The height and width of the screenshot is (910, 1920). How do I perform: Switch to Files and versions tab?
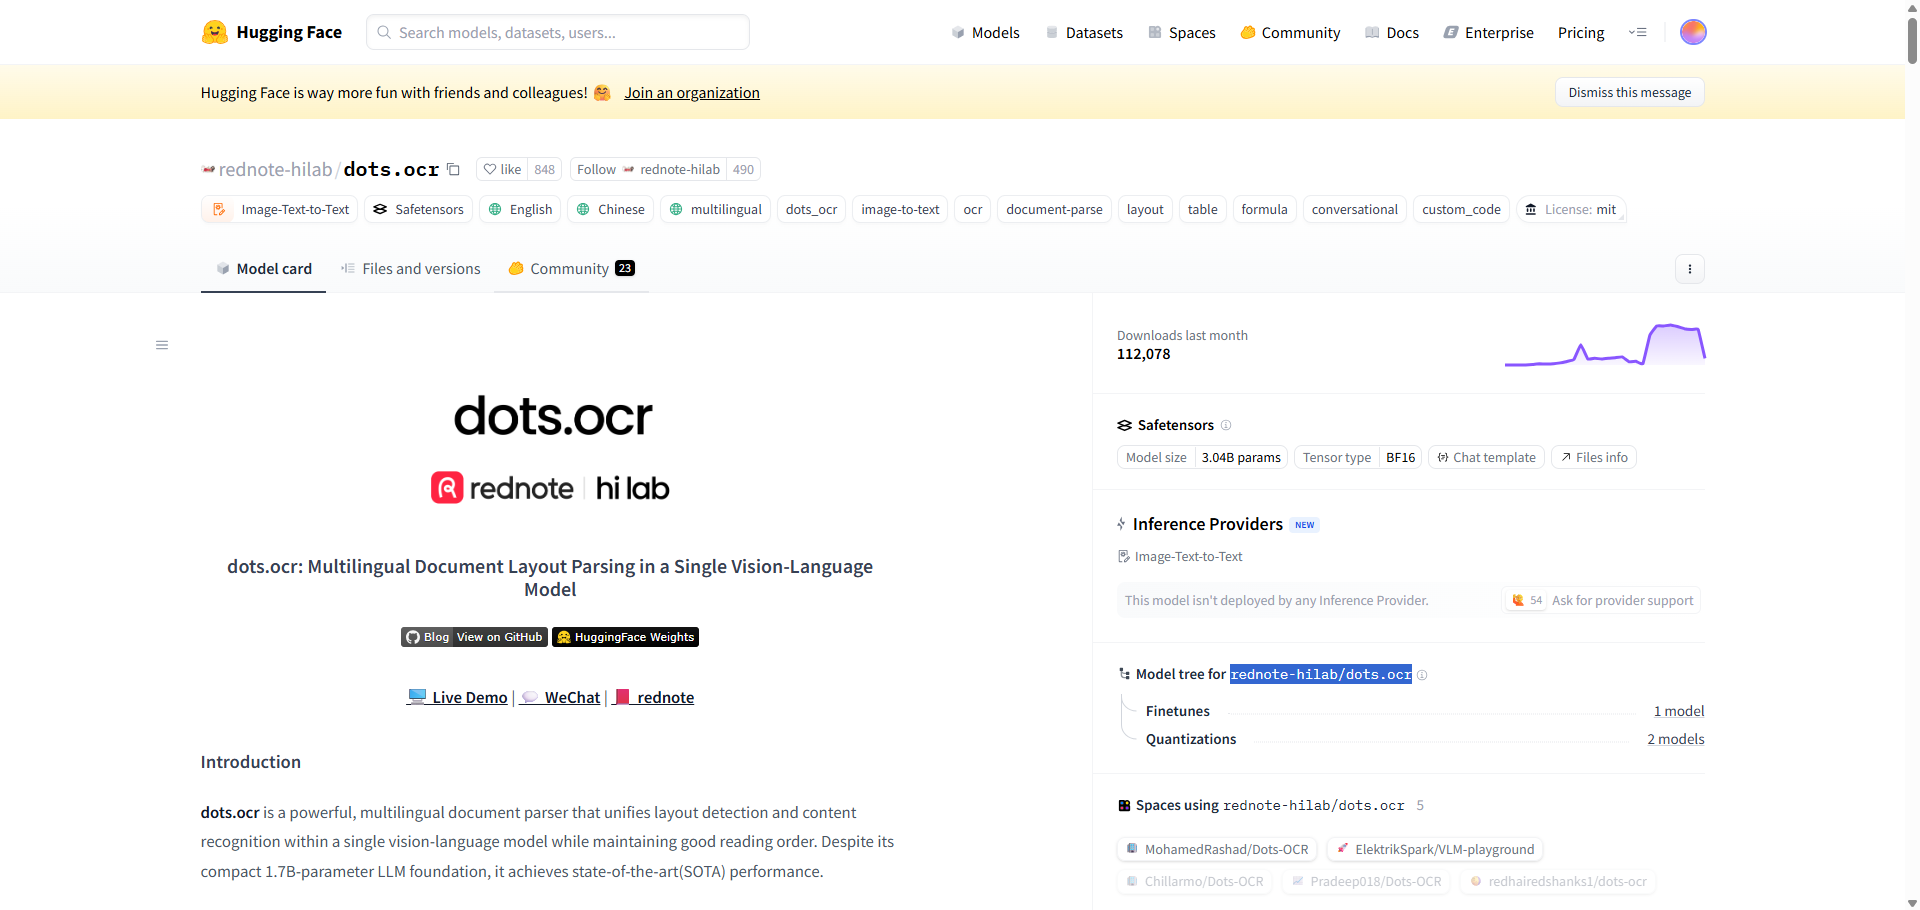[x=411, y=269]
